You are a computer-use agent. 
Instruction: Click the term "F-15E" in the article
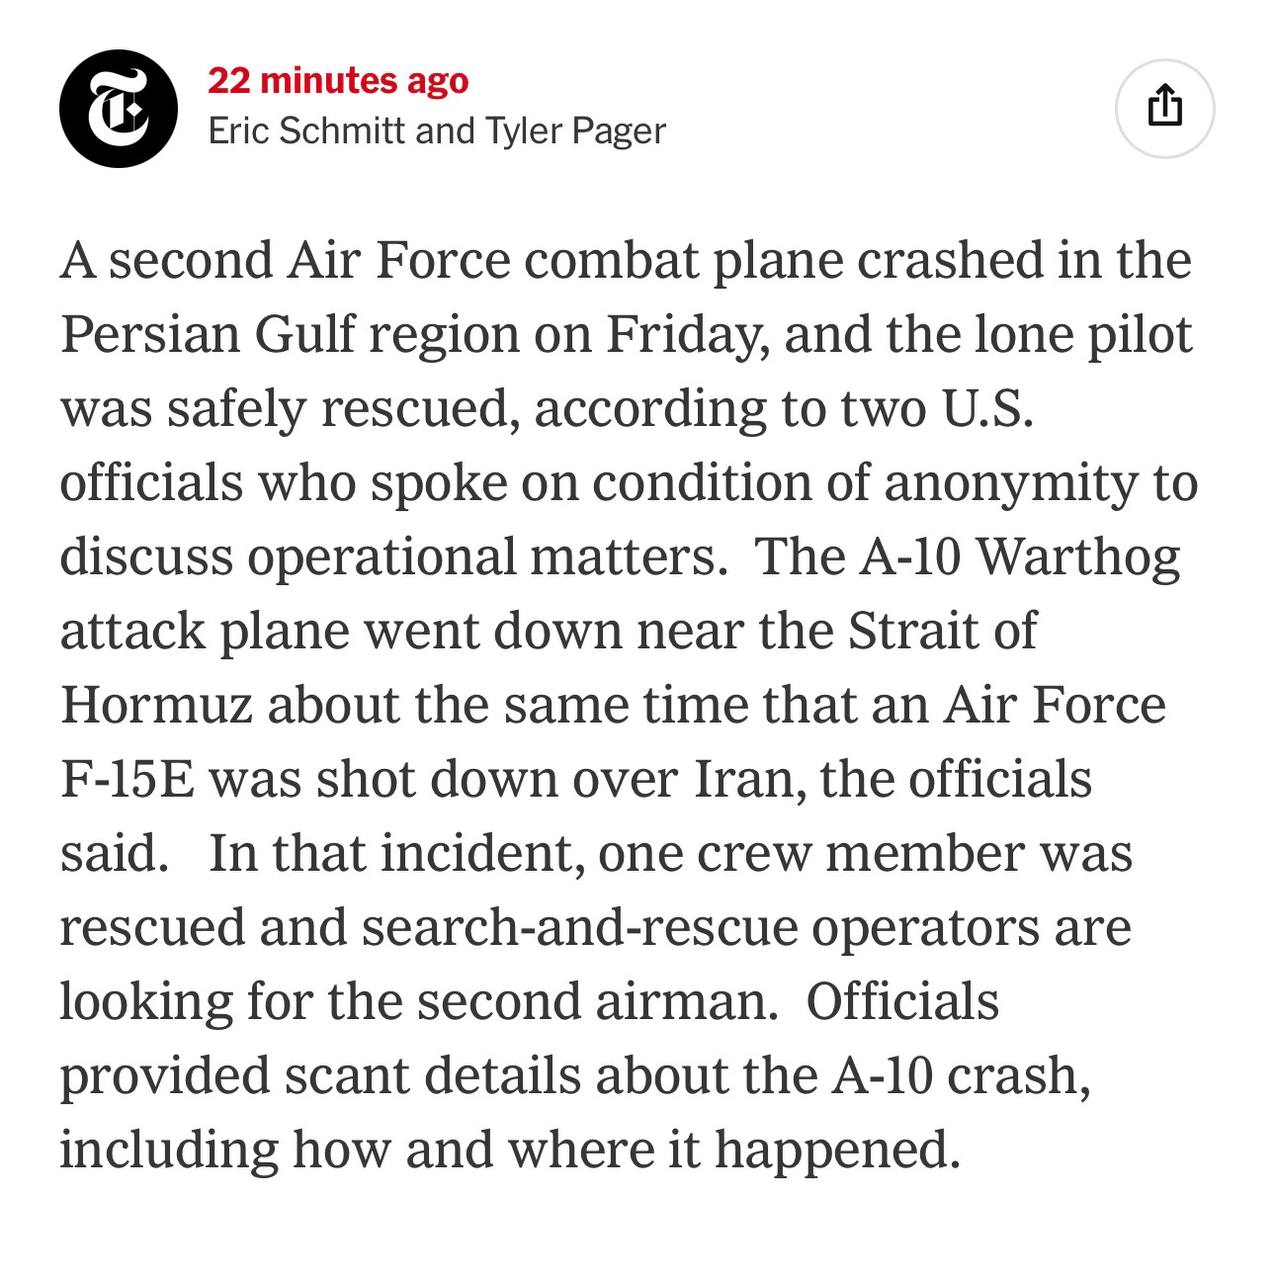tap(127, 779)
